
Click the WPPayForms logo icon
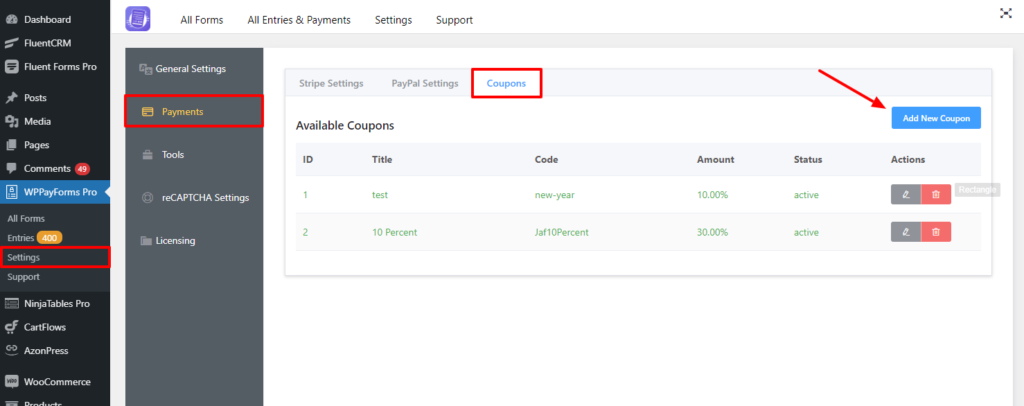(137, 19)
